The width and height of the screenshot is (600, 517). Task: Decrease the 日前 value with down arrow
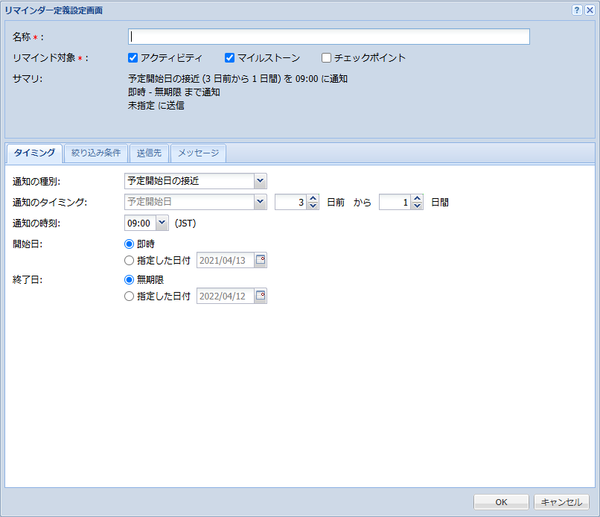(313, 205)
